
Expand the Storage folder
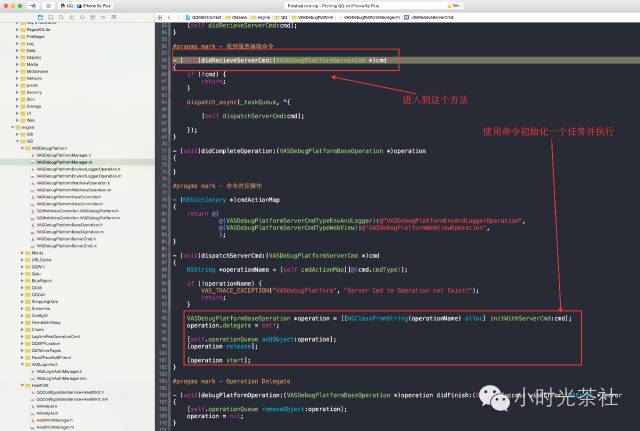17,106
